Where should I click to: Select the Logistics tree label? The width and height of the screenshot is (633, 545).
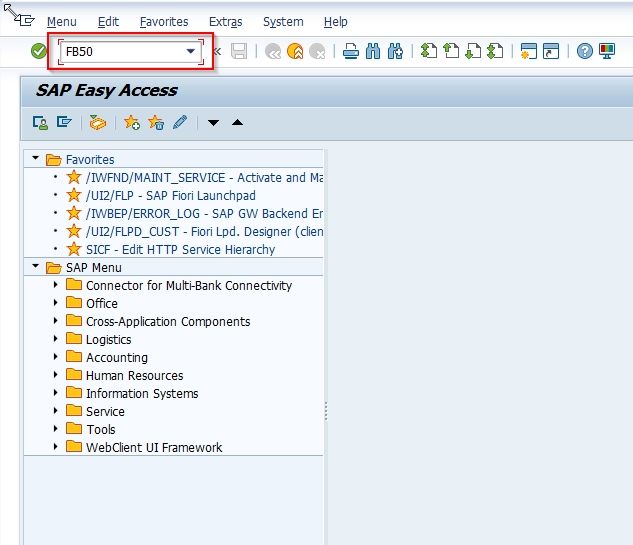pos(109,340)
